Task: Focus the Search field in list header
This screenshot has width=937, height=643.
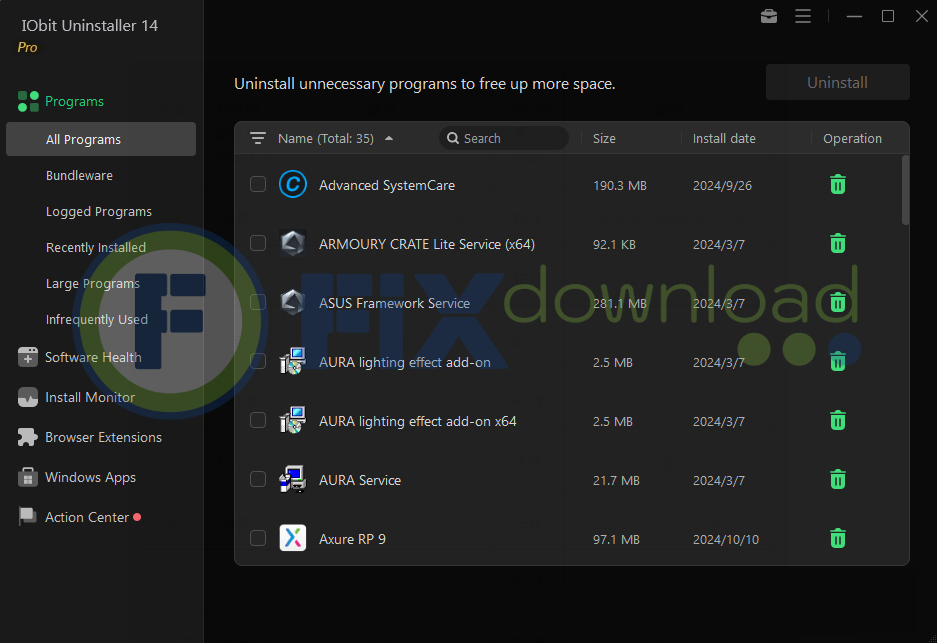Action: (510, 139)
